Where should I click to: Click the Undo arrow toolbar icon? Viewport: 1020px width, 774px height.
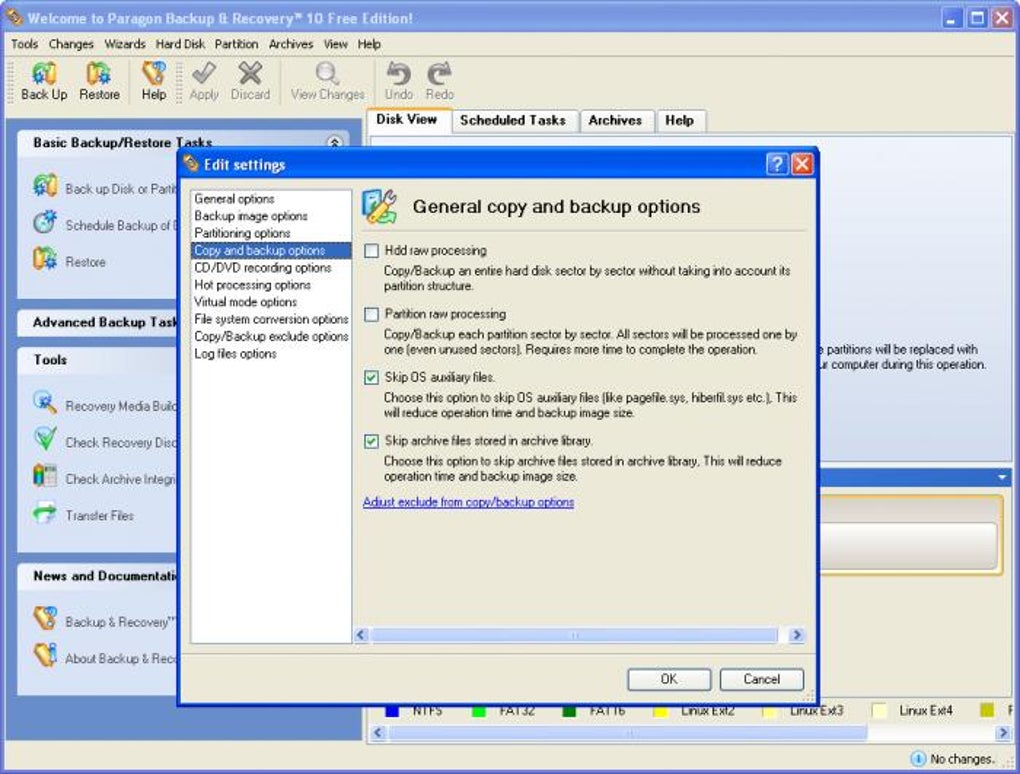(399, 73)
